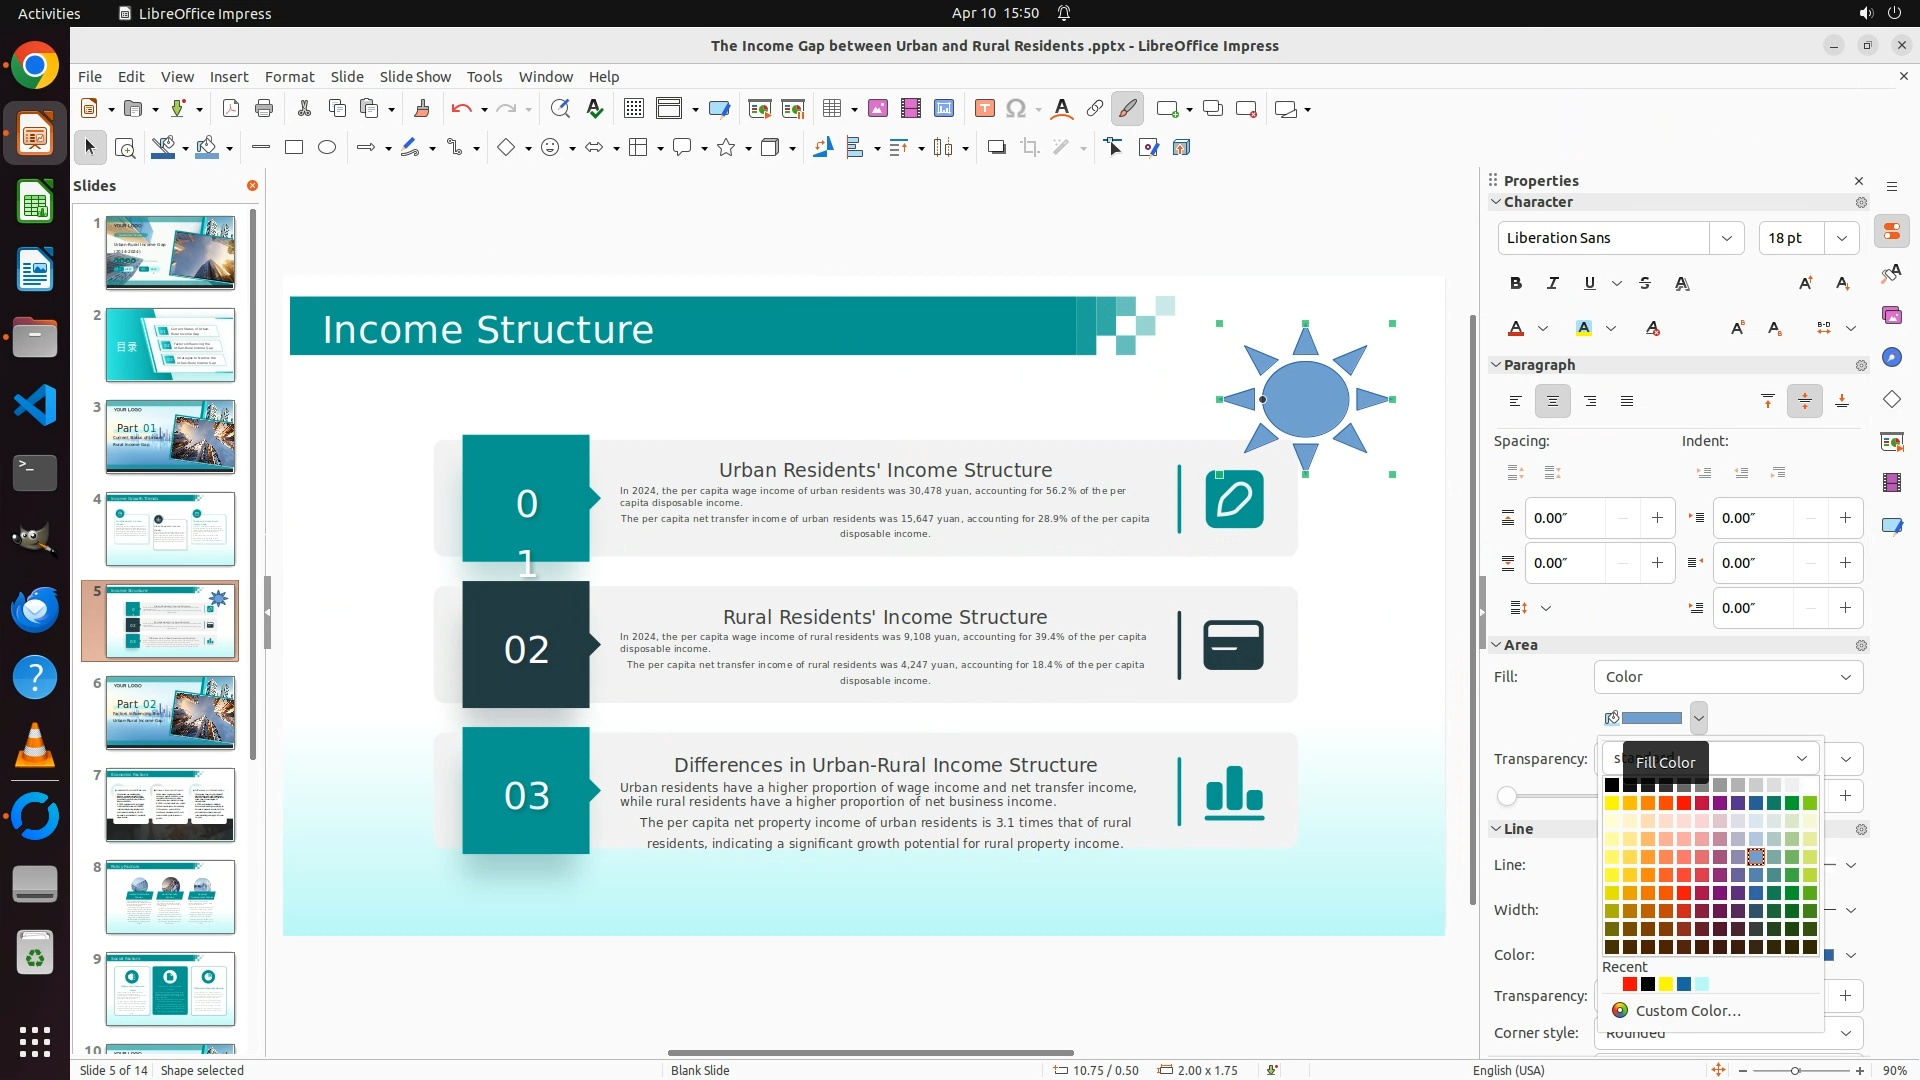Click the Print icon in toolbar
1920x1080 pixels.
(x=264, y=109)
